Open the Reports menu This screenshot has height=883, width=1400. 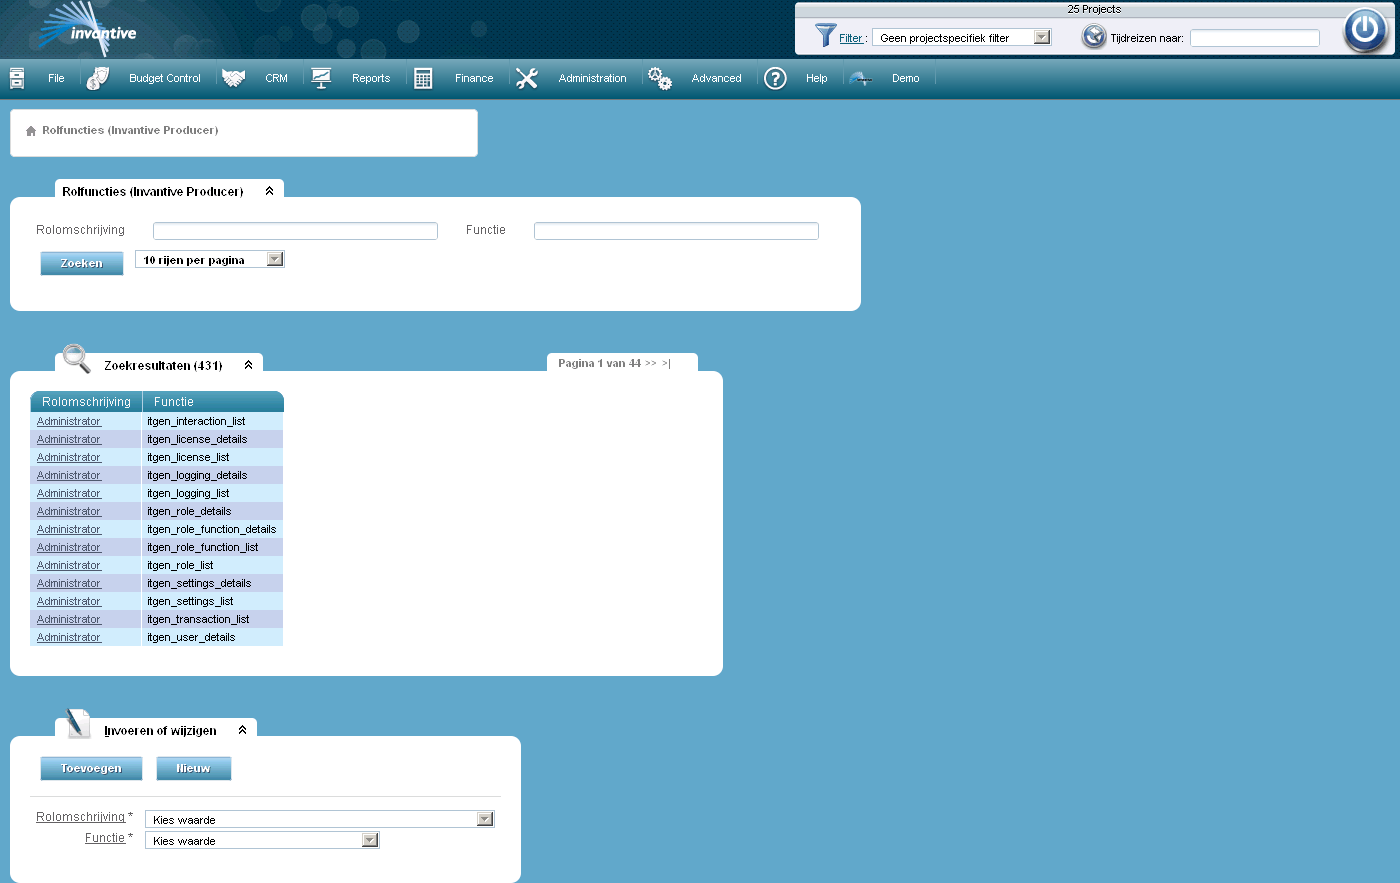(371, 78)
